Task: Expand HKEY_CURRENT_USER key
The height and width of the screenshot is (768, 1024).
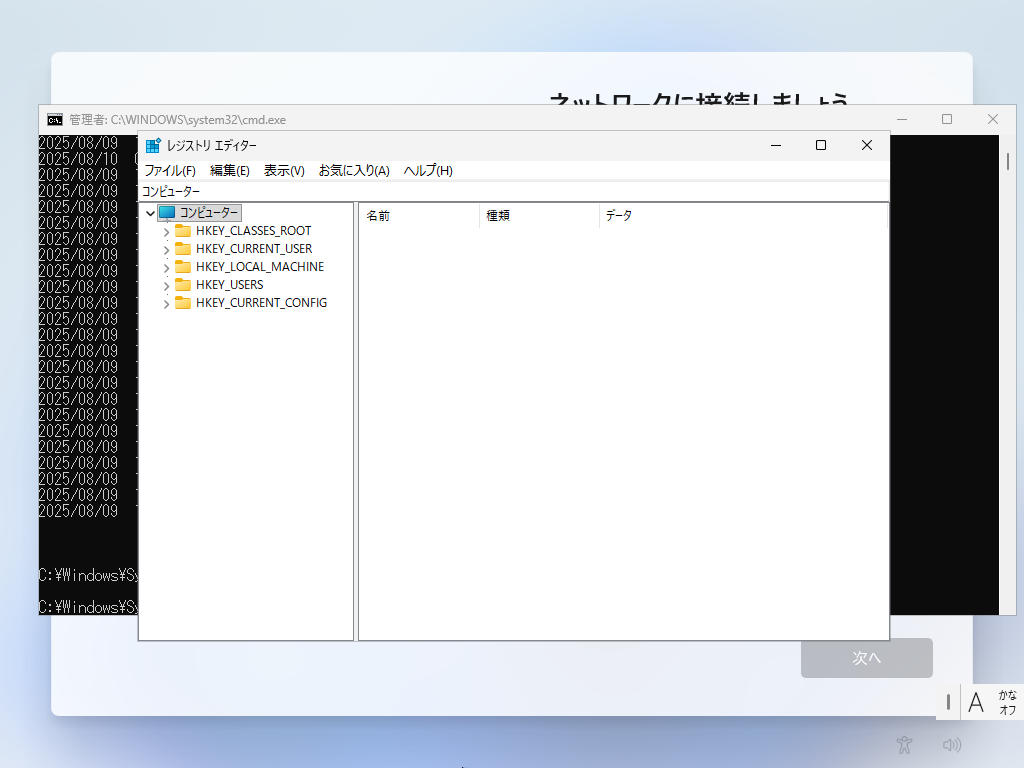Action: click(x=167, y=249)
